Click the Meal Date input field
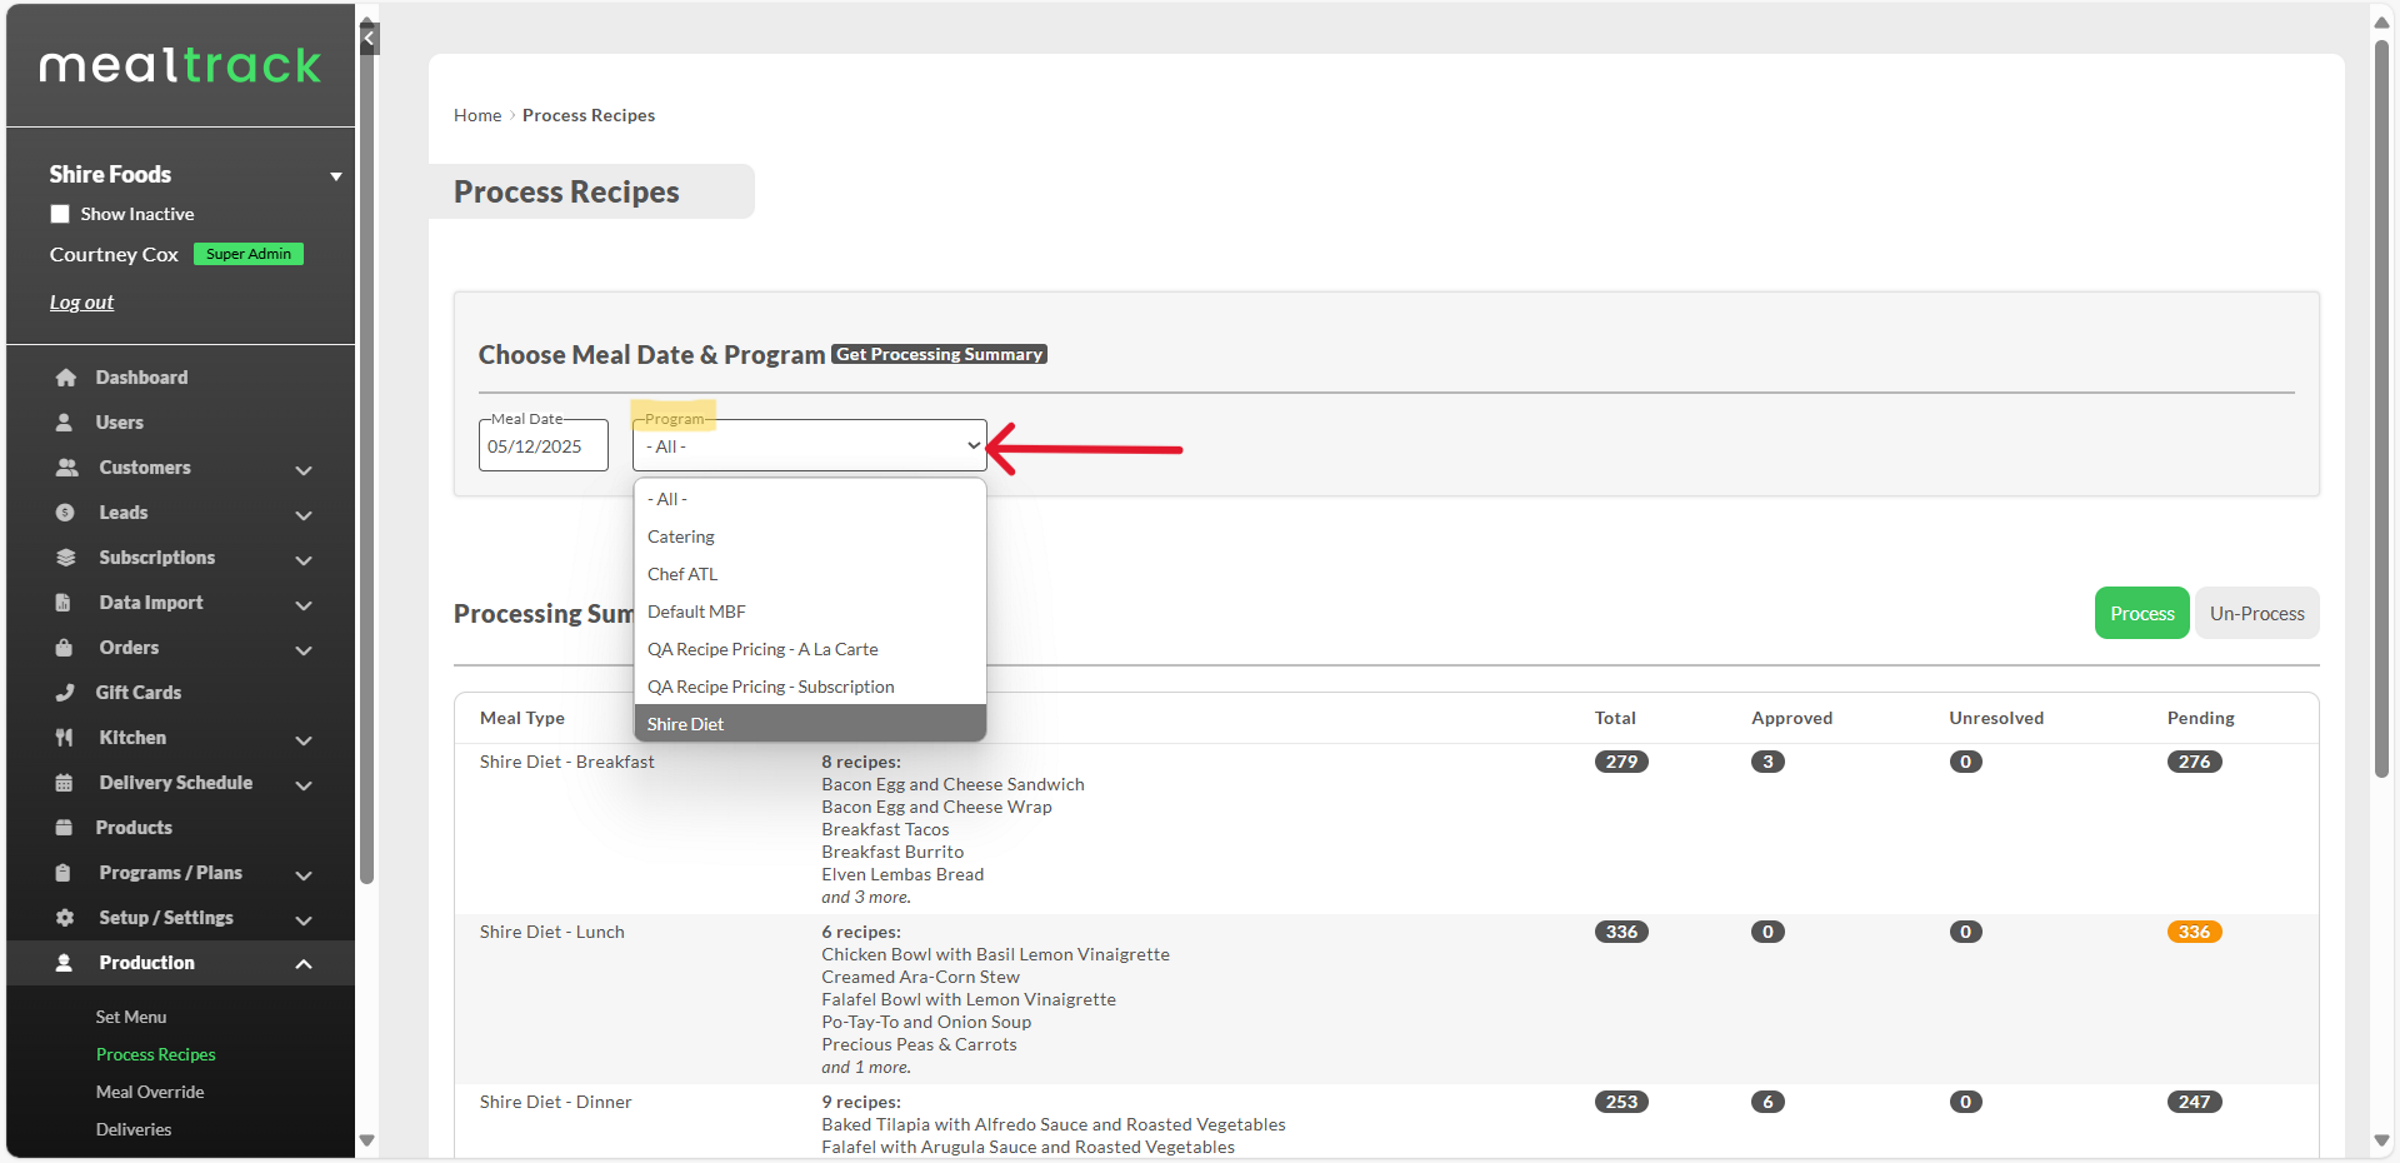 pos(543,446)
